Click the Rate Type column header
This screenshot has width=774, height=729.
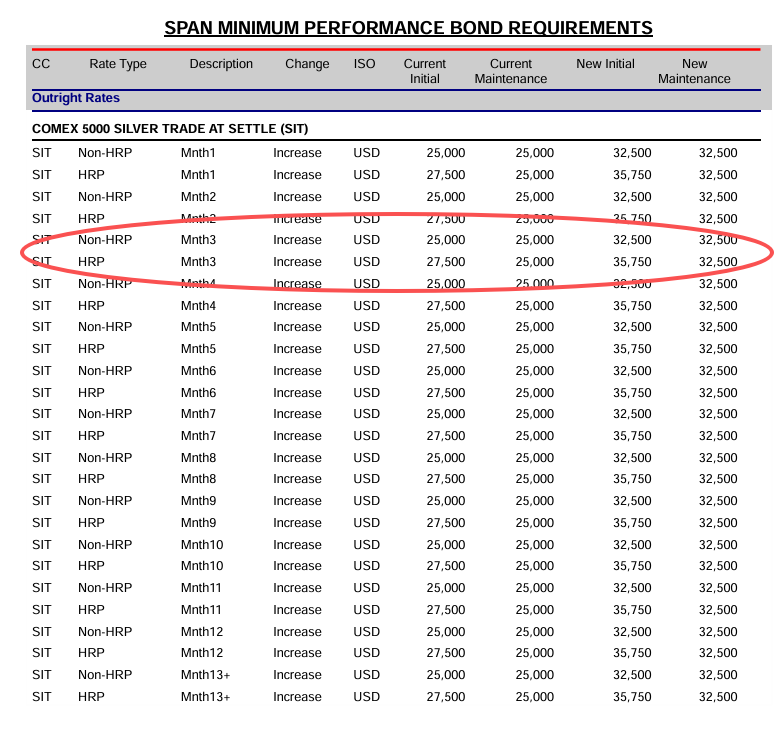118,64
